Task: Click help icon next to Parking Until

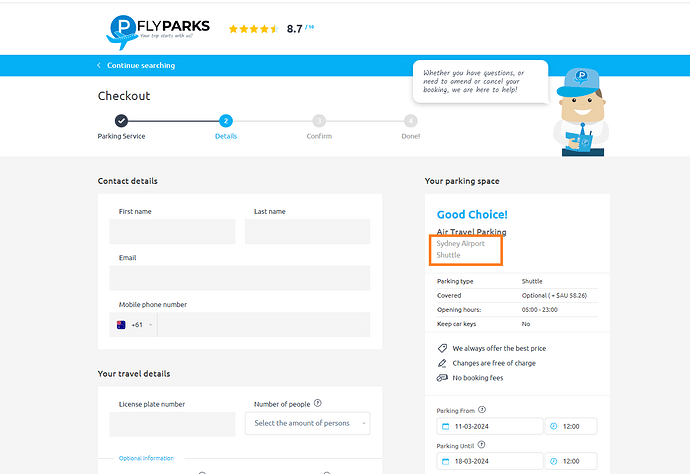Action: (481, 445)
